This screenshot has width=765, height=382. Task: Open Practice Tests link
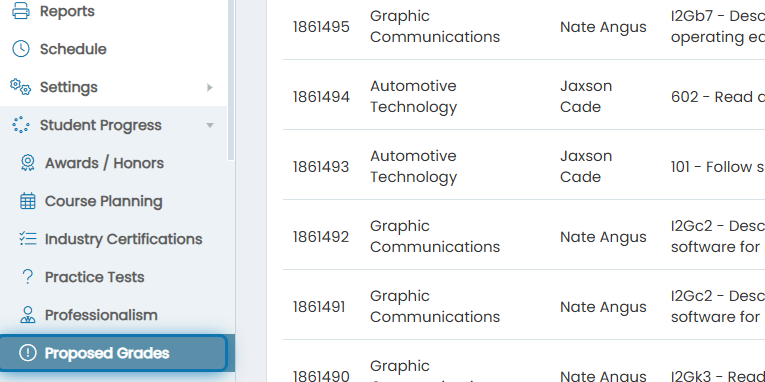pyautogui.click(x=95, y=277)
